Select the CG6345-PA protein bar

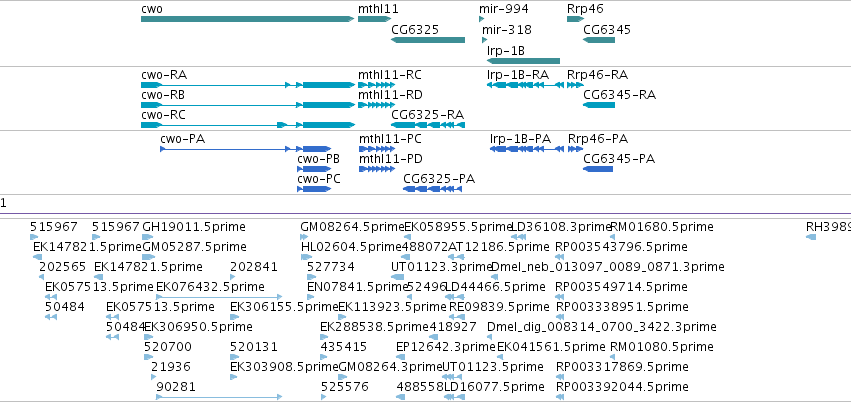(598, 169)
